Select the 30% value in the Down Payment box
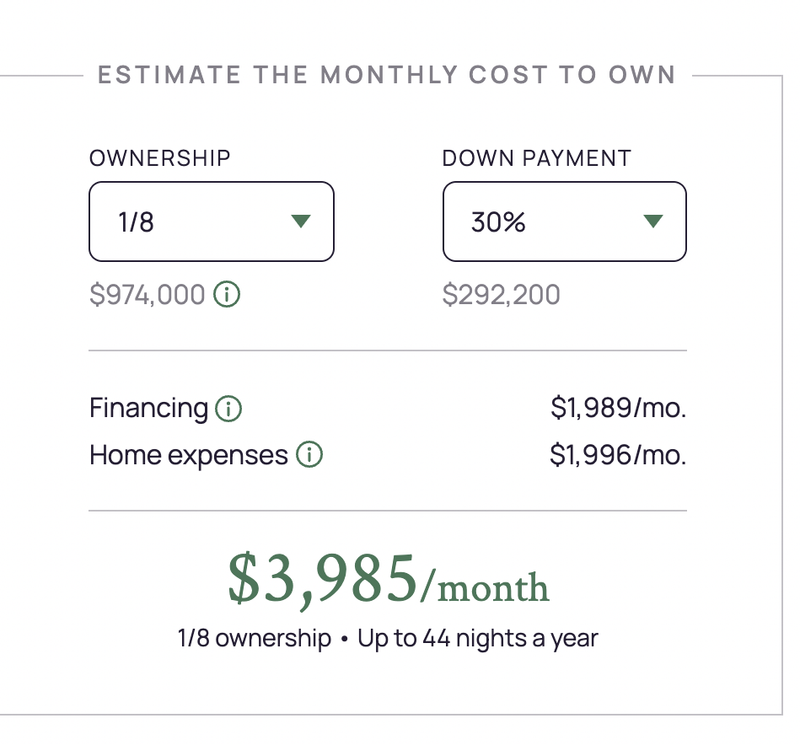Image resolution: width=800 pixels, height=744 pixels. (x=498, y=222)
